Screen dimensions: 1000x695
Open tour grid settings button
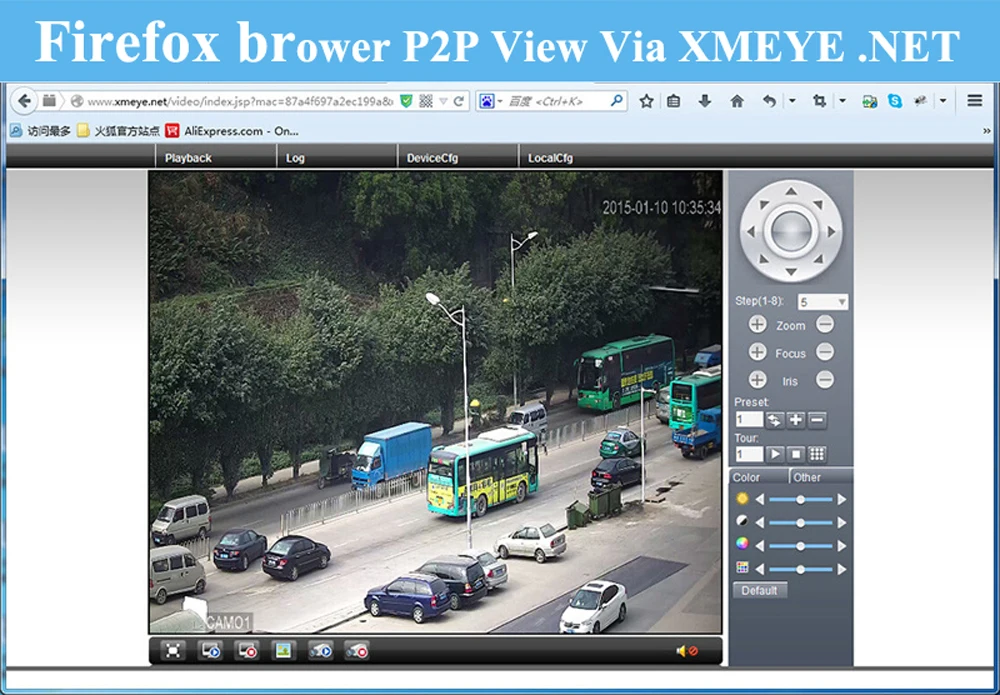tap(817, 454)
